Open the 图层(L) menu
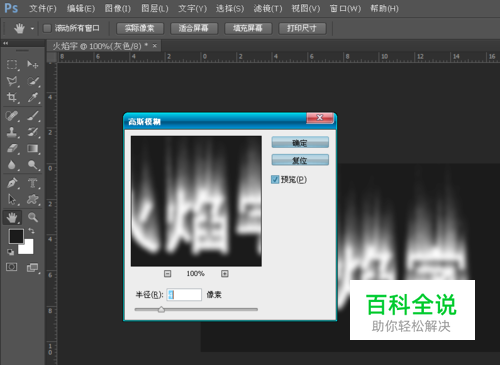Viewport: 500px width, 365px height. (155, 8)
